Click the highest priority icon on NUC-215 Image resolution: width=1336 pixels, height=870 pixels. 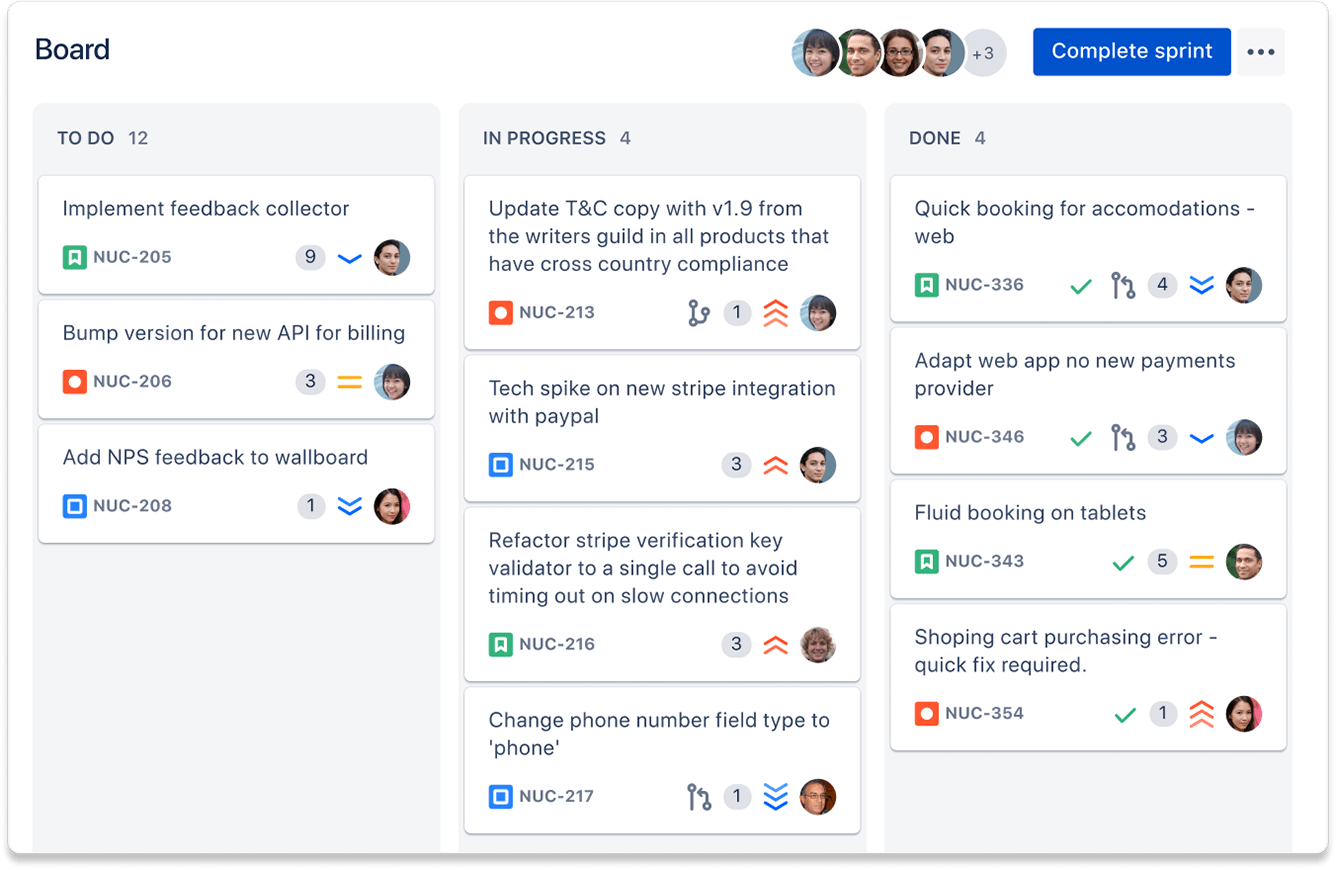click(776, 464)
